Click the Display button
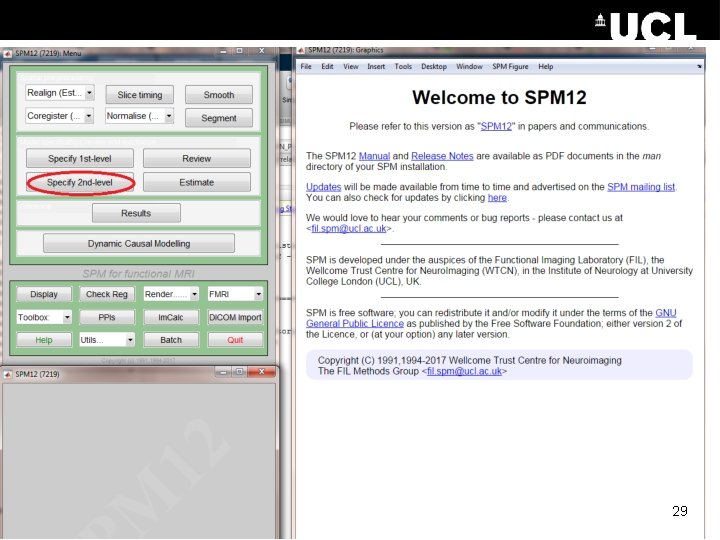 (44, 294)
